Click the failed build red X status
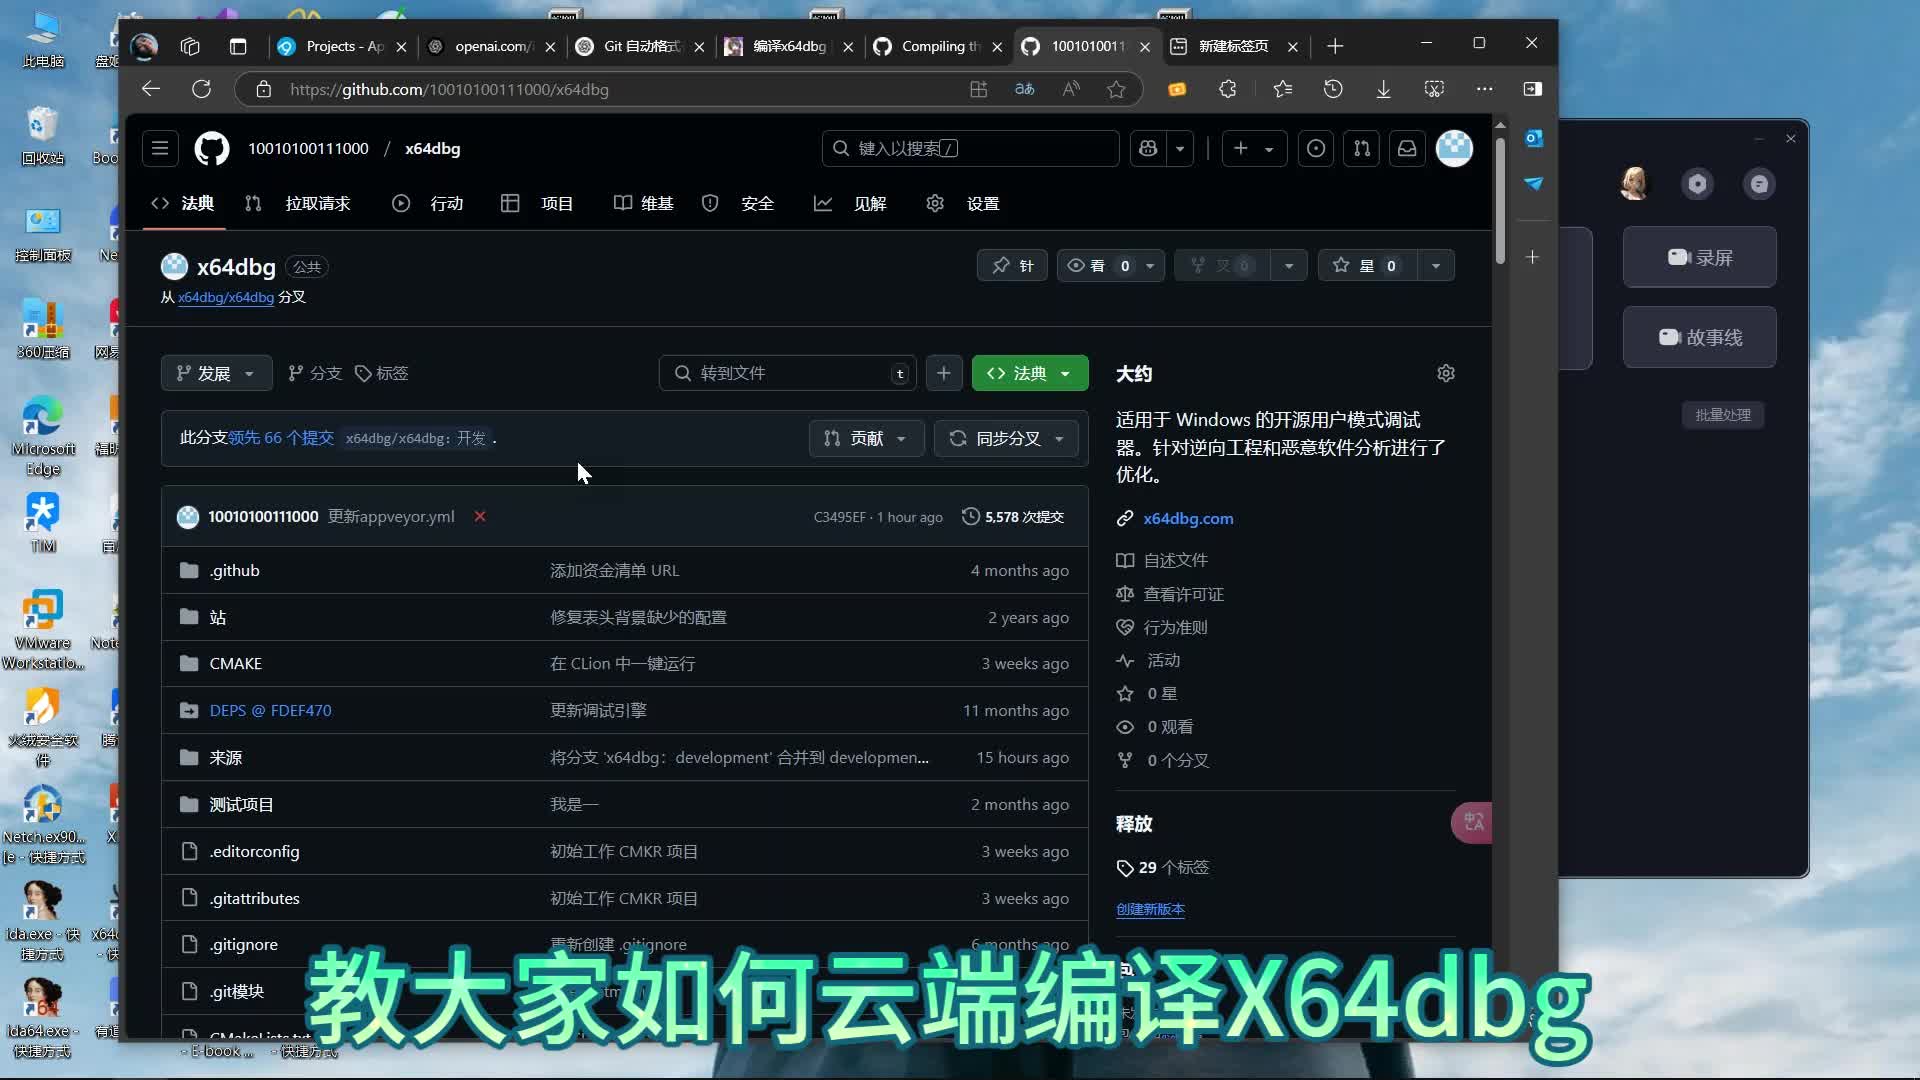1920x1080 pixels. coord(480,516)
